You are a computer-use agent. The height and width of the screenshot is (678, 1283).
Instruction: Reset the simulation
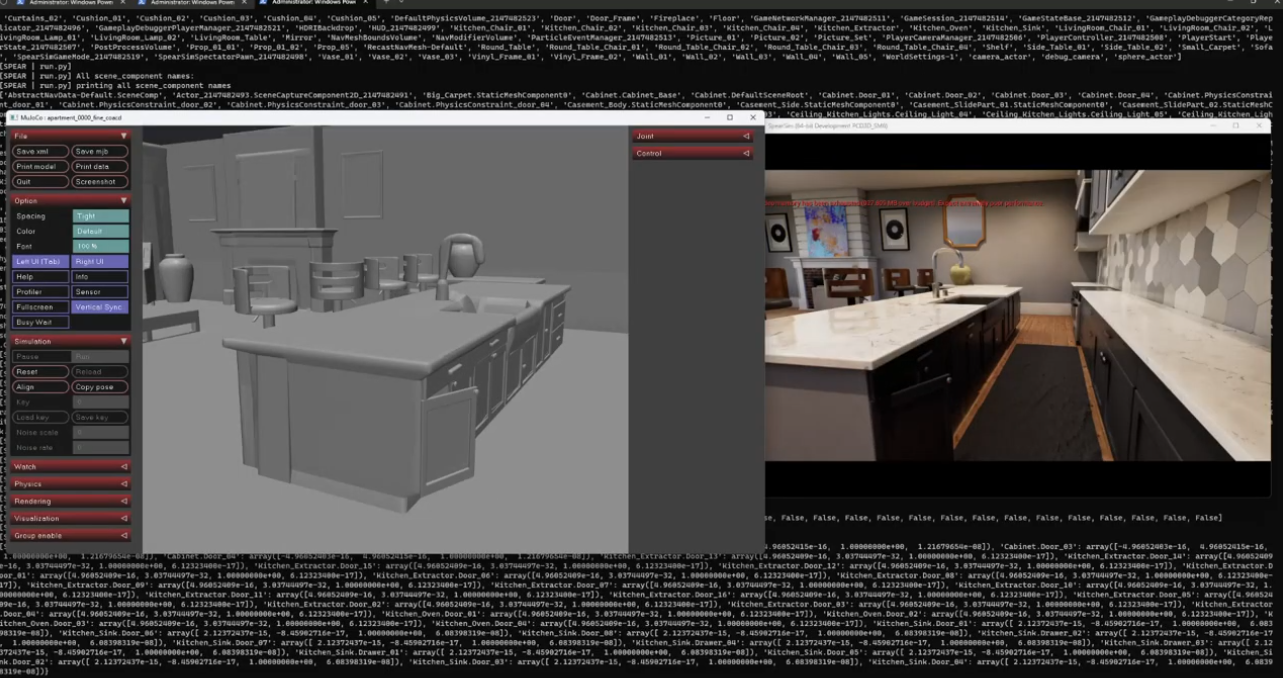click(x=41, y=371)
